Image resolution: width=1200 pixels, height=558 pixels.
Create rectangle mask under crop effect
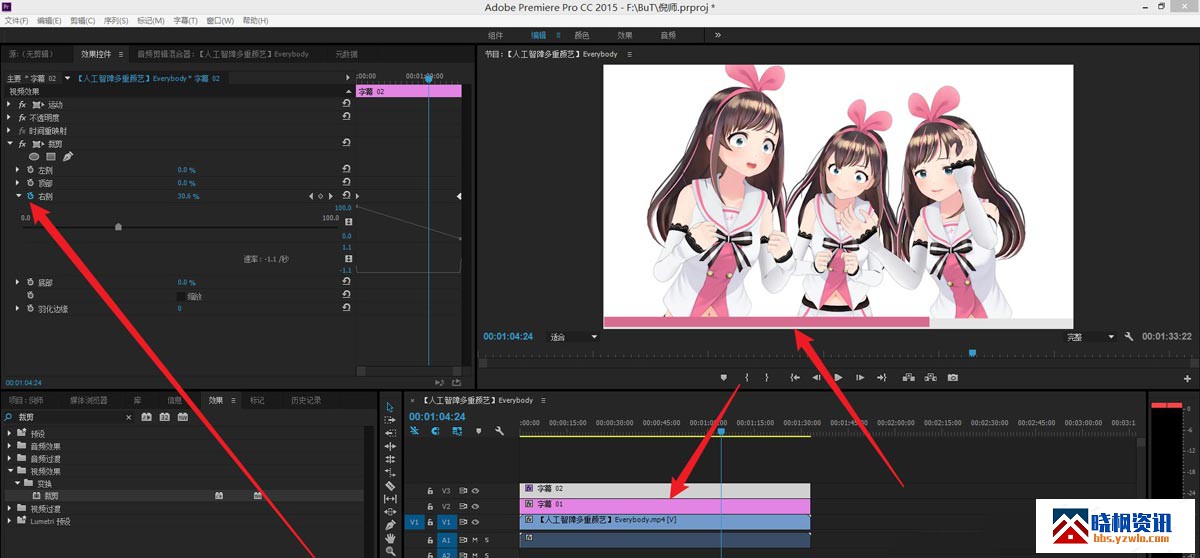(x=51, y=157)
